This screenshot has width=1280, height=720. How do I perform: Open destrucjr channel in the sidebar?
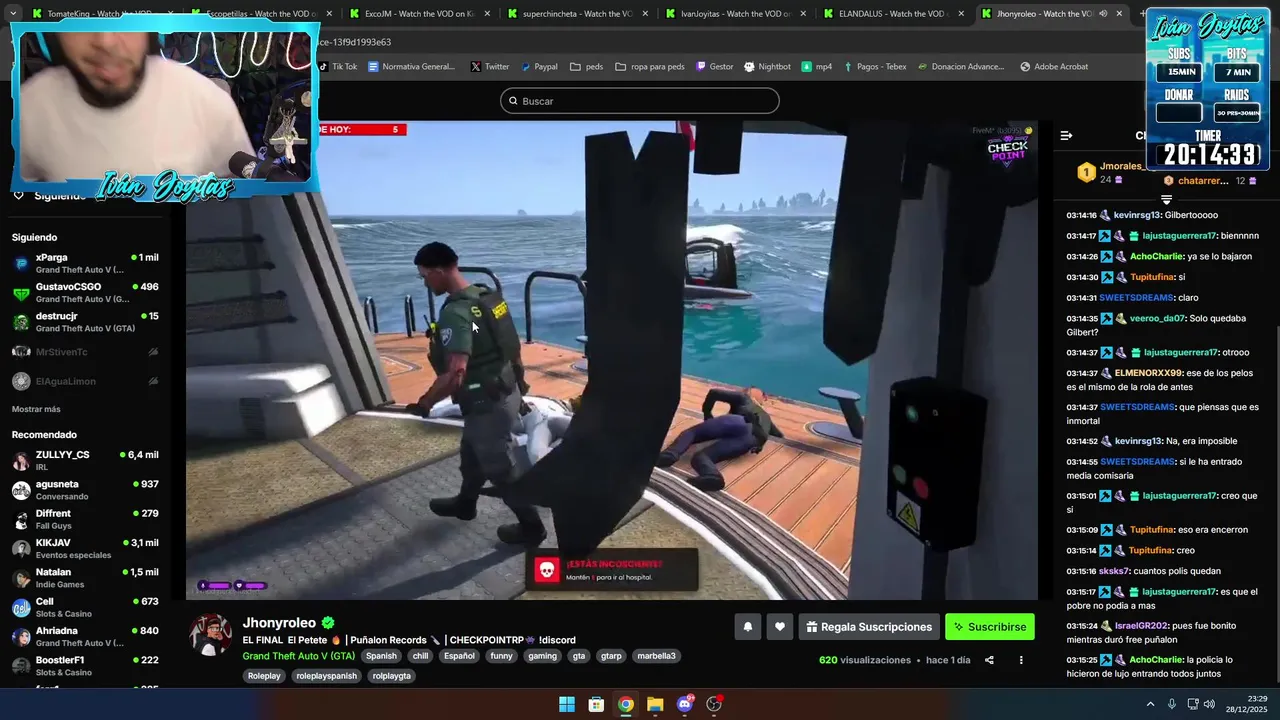click(x=85, y=322)
